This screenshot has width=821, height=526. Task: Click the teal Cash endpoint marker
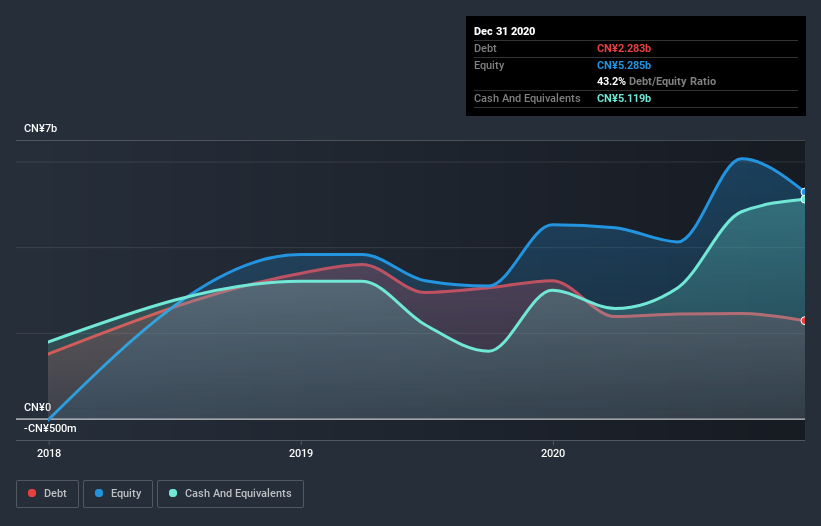[x=804, y=199]
